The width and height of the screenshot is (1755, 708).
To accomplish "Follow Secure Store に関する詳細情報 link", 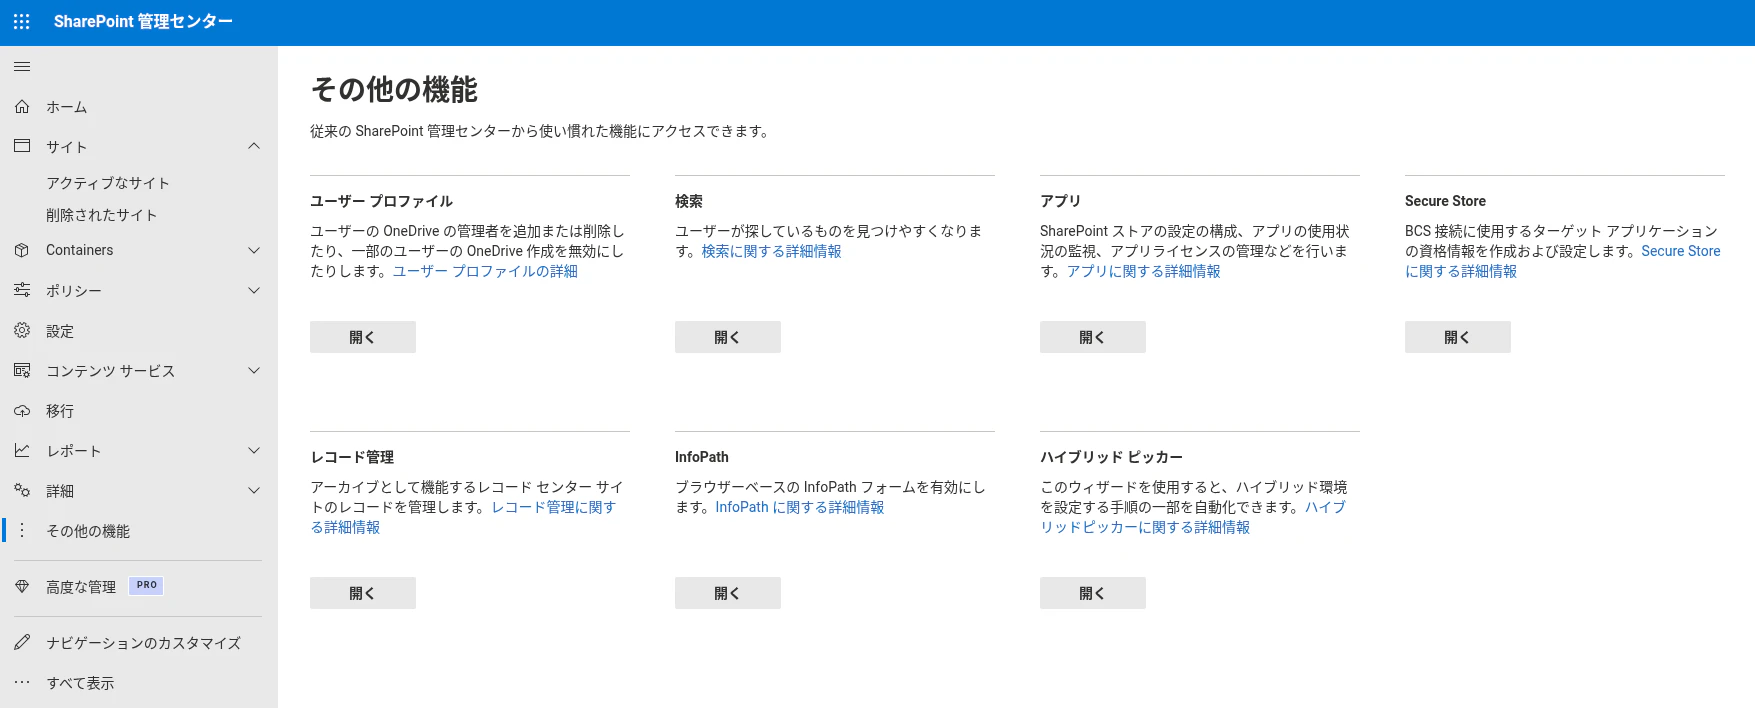I will click(x=1461, y=271).
